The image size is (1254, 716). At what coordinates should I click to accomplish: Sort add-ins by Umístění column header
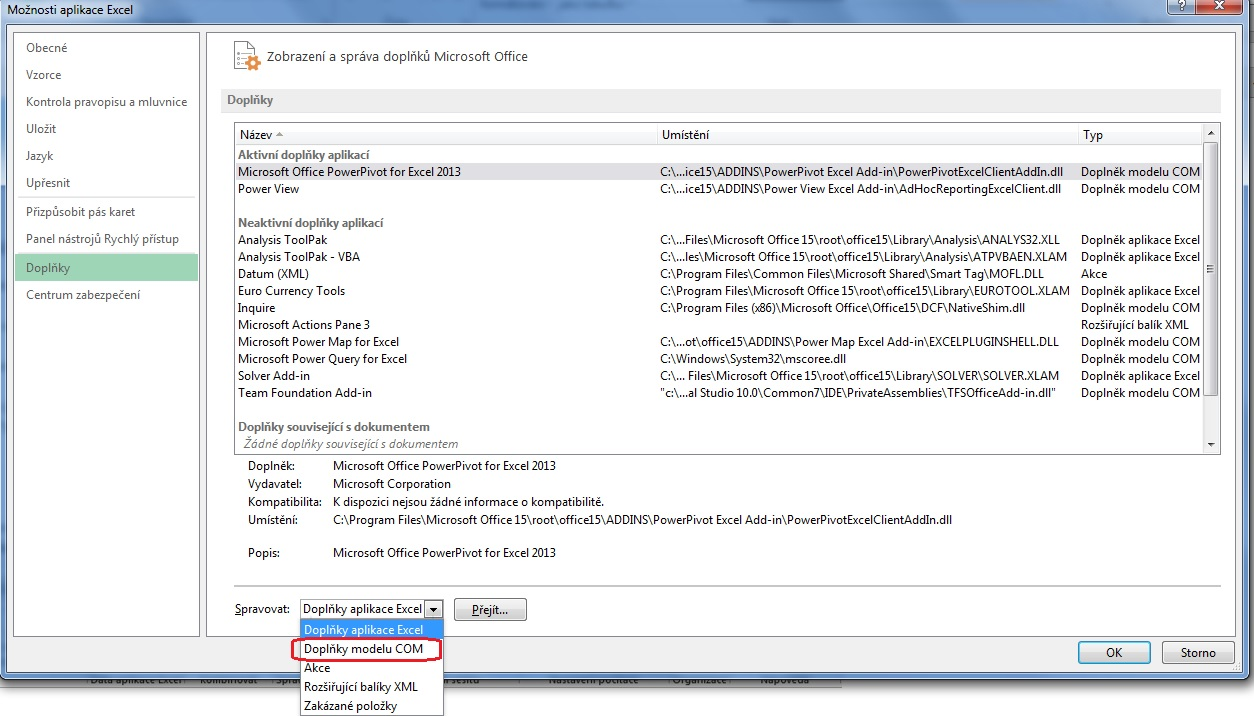pos(867,135)
